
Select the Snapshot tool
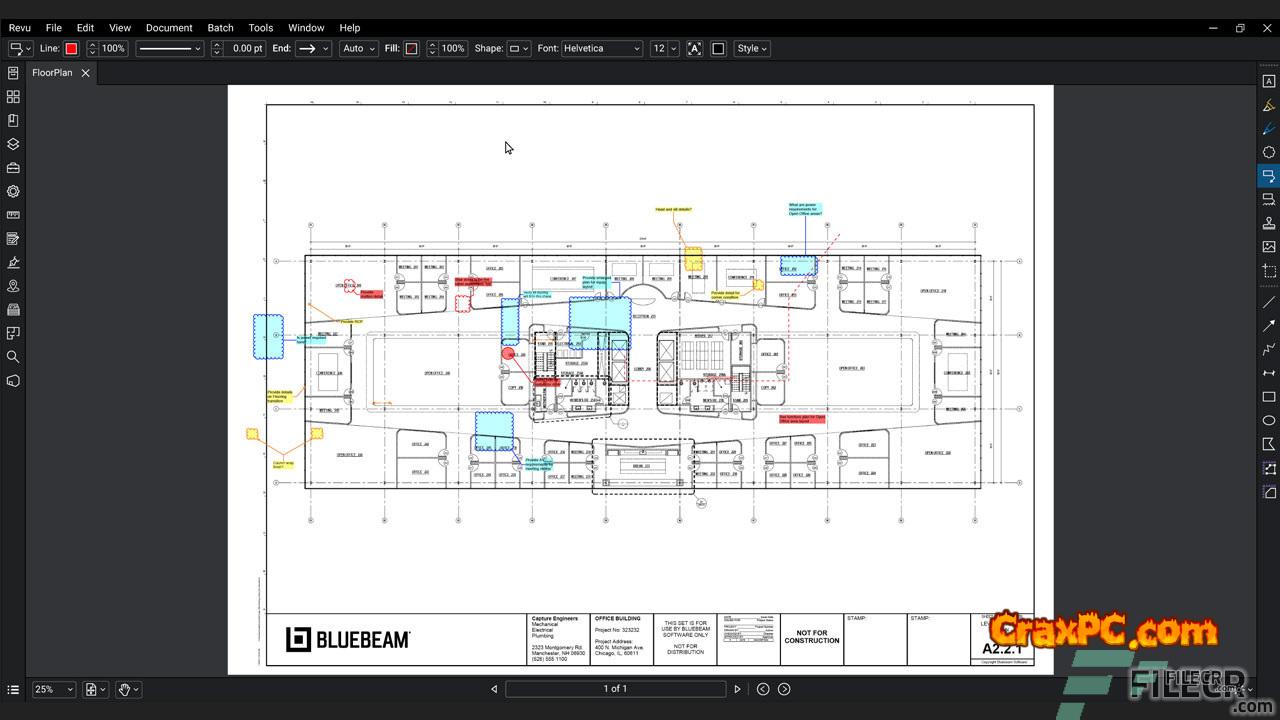1269,271
